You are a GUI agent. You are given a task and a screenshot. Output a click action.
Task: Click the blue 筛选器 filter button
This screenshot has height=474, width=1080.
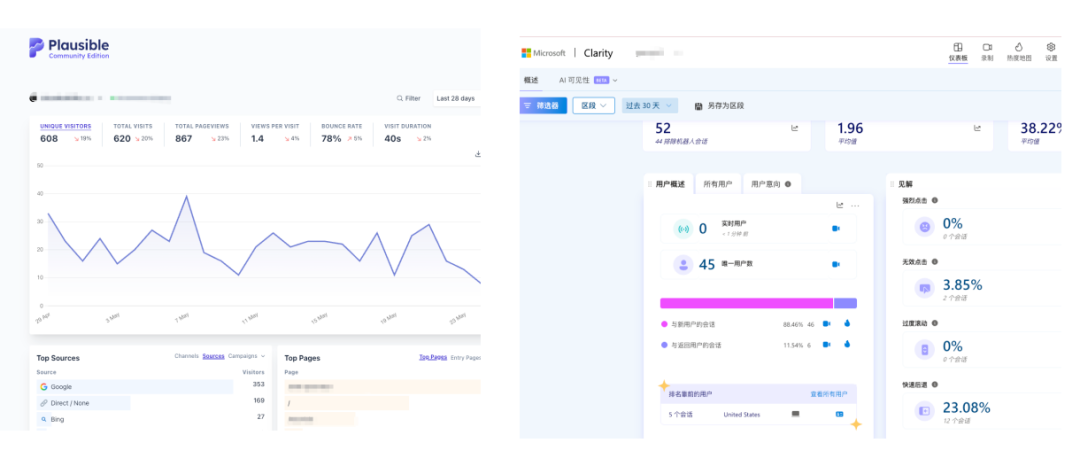coord(543,105)
